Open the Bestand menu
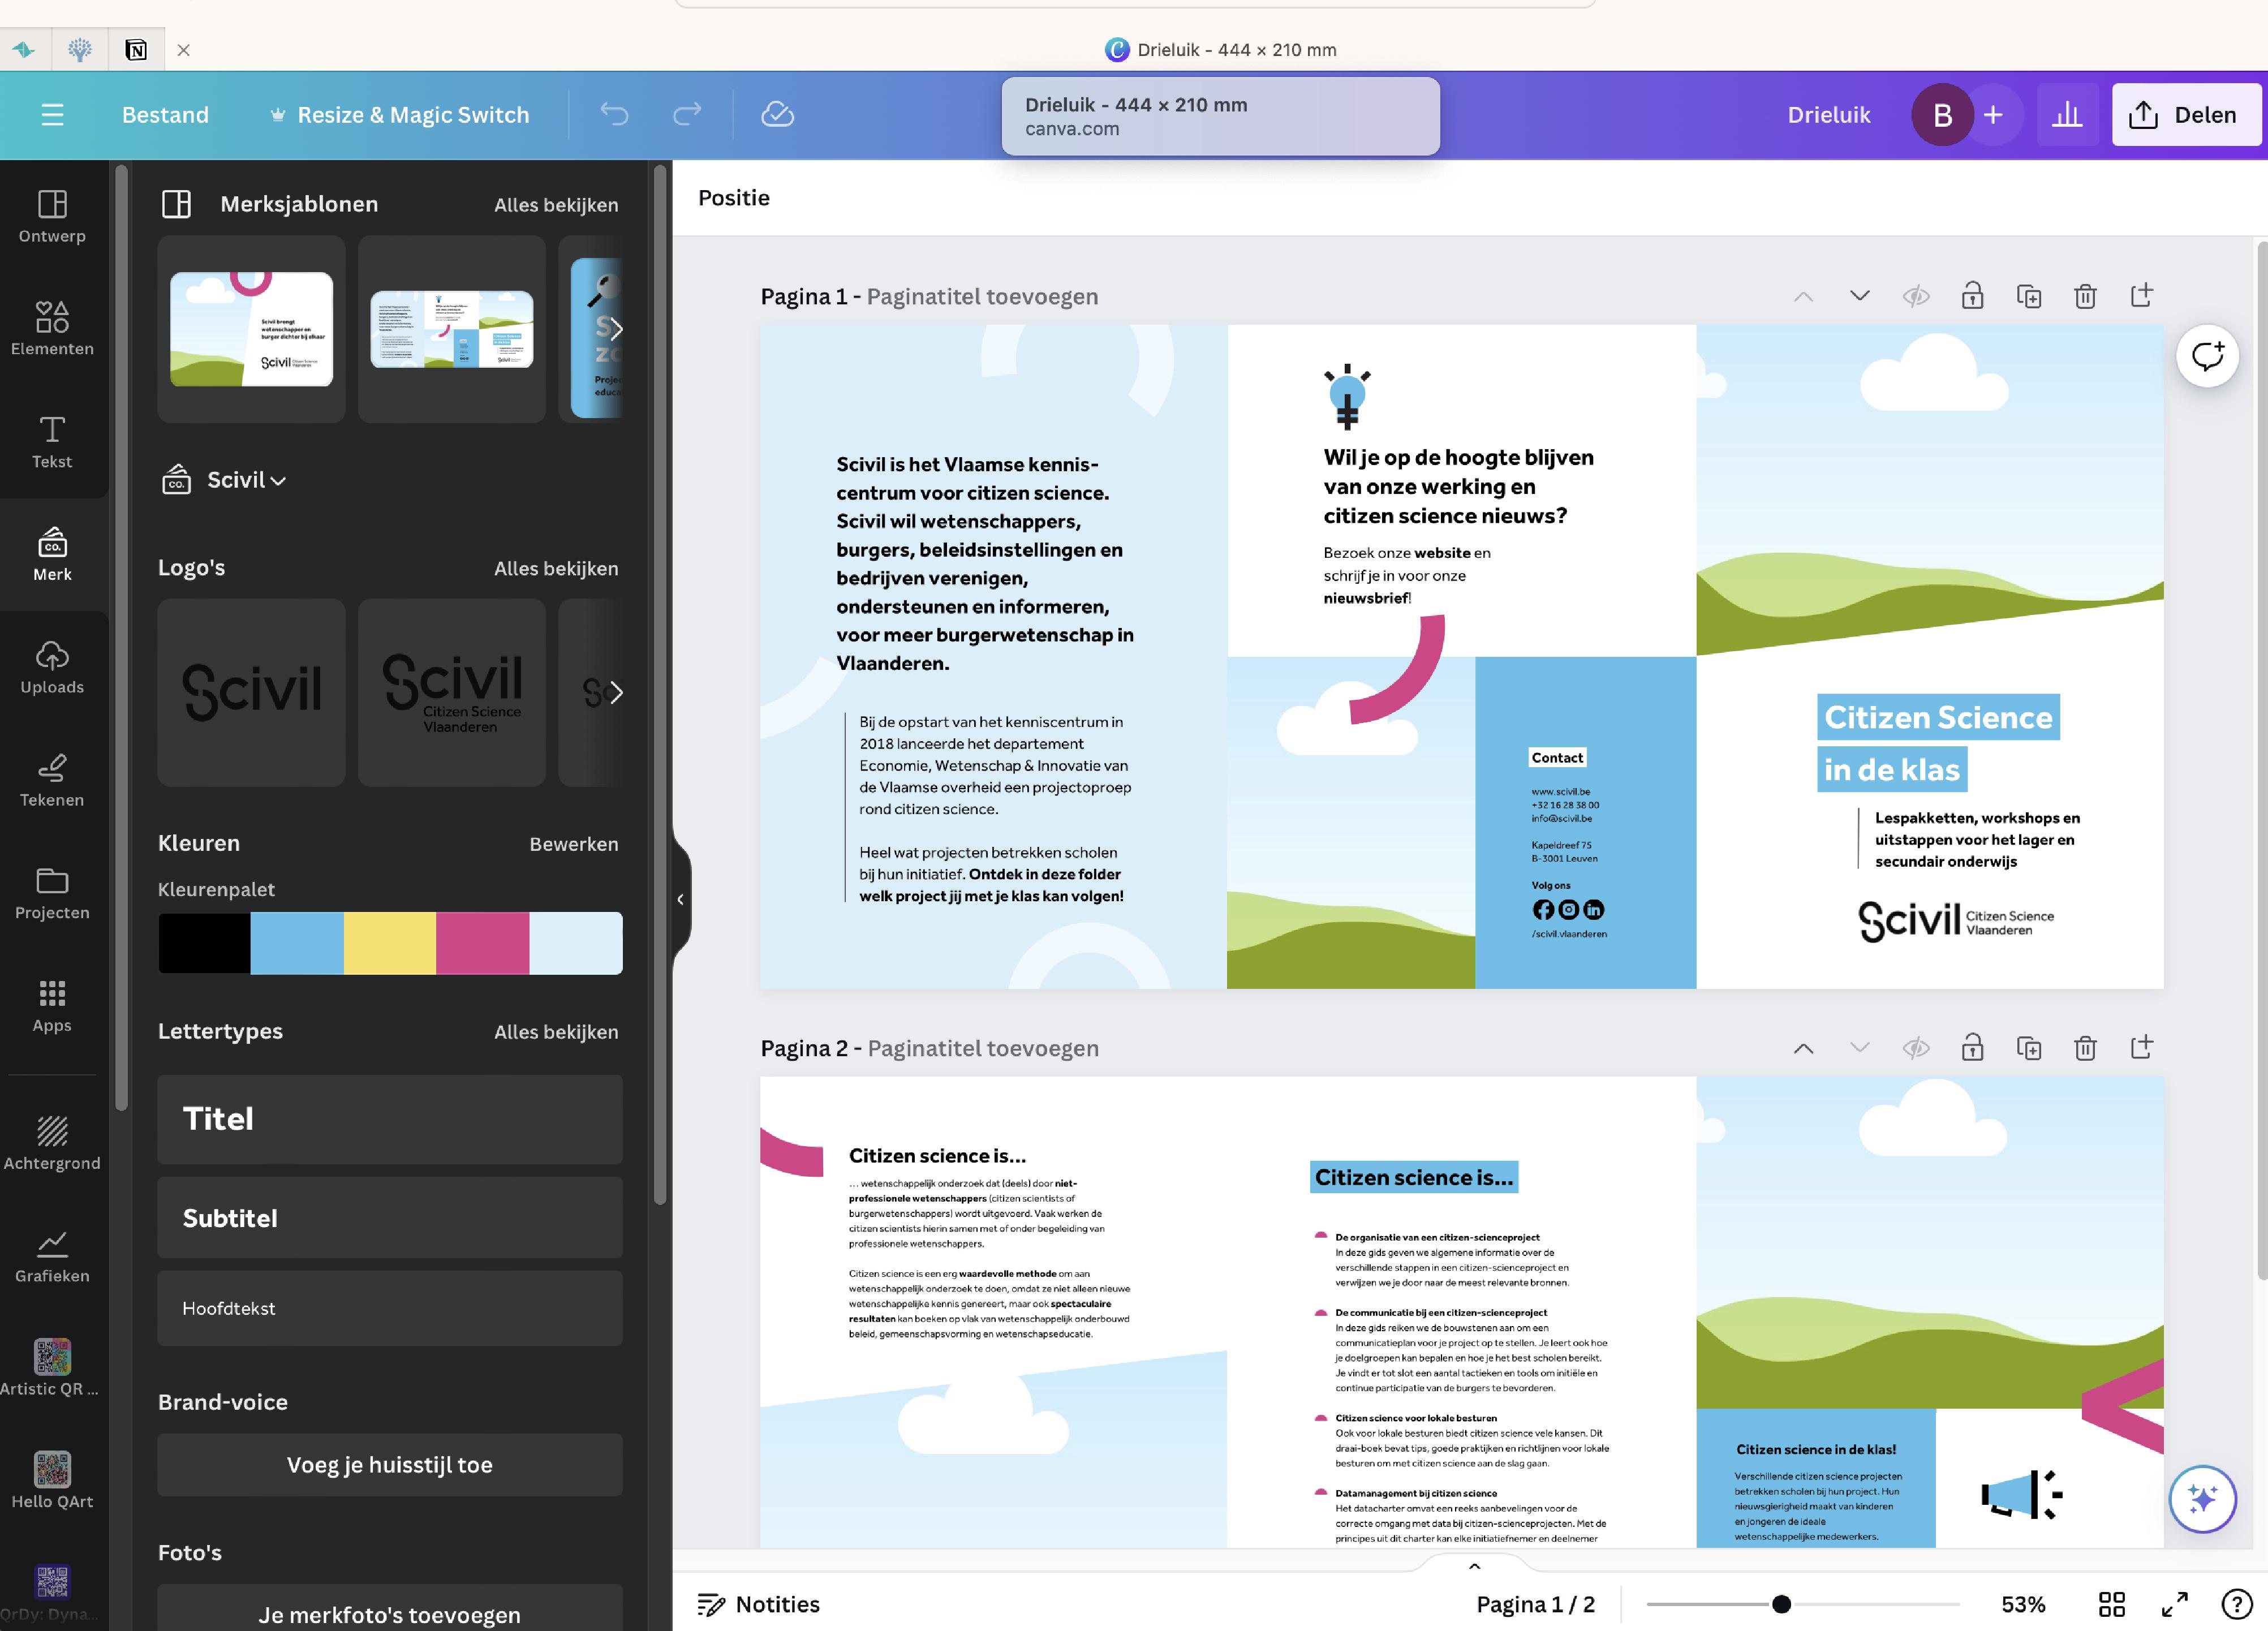The height and width of the screenshot is (1631, 2268). 165,114
